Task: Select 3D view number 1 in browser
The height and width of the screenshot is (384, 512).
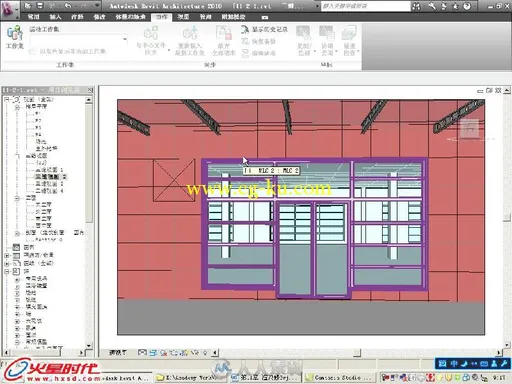Action: pyautogui.click(x=49, y=170)
